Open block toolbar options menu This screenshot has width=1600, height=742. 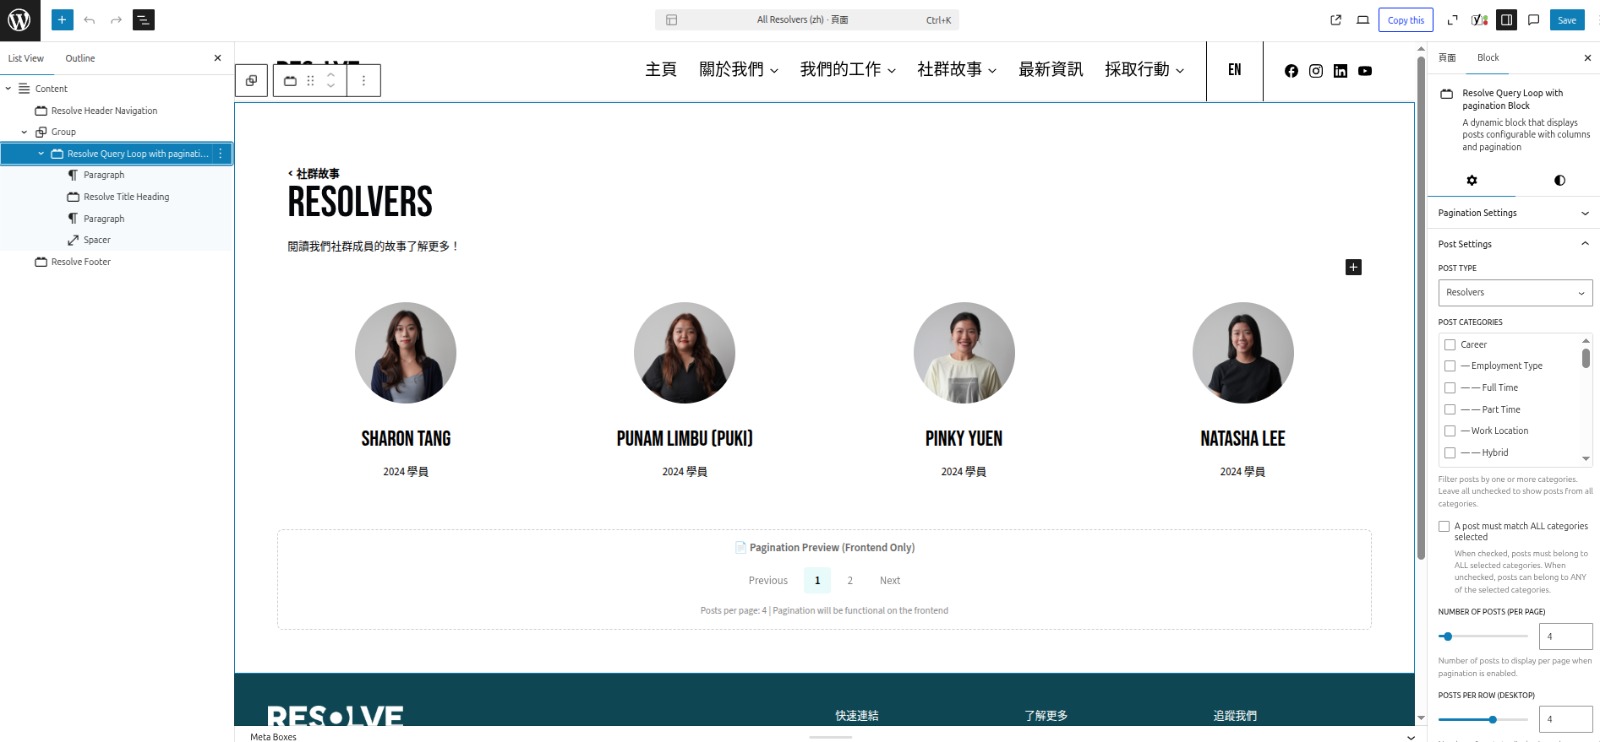pyautogui.click(x=364, y=81)
